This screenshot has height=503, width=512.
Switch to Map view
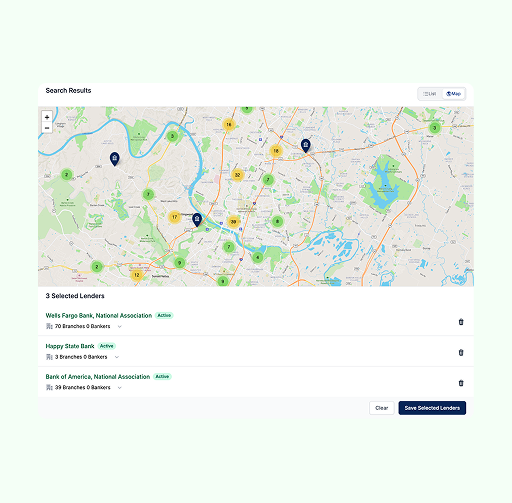(454, 94)
